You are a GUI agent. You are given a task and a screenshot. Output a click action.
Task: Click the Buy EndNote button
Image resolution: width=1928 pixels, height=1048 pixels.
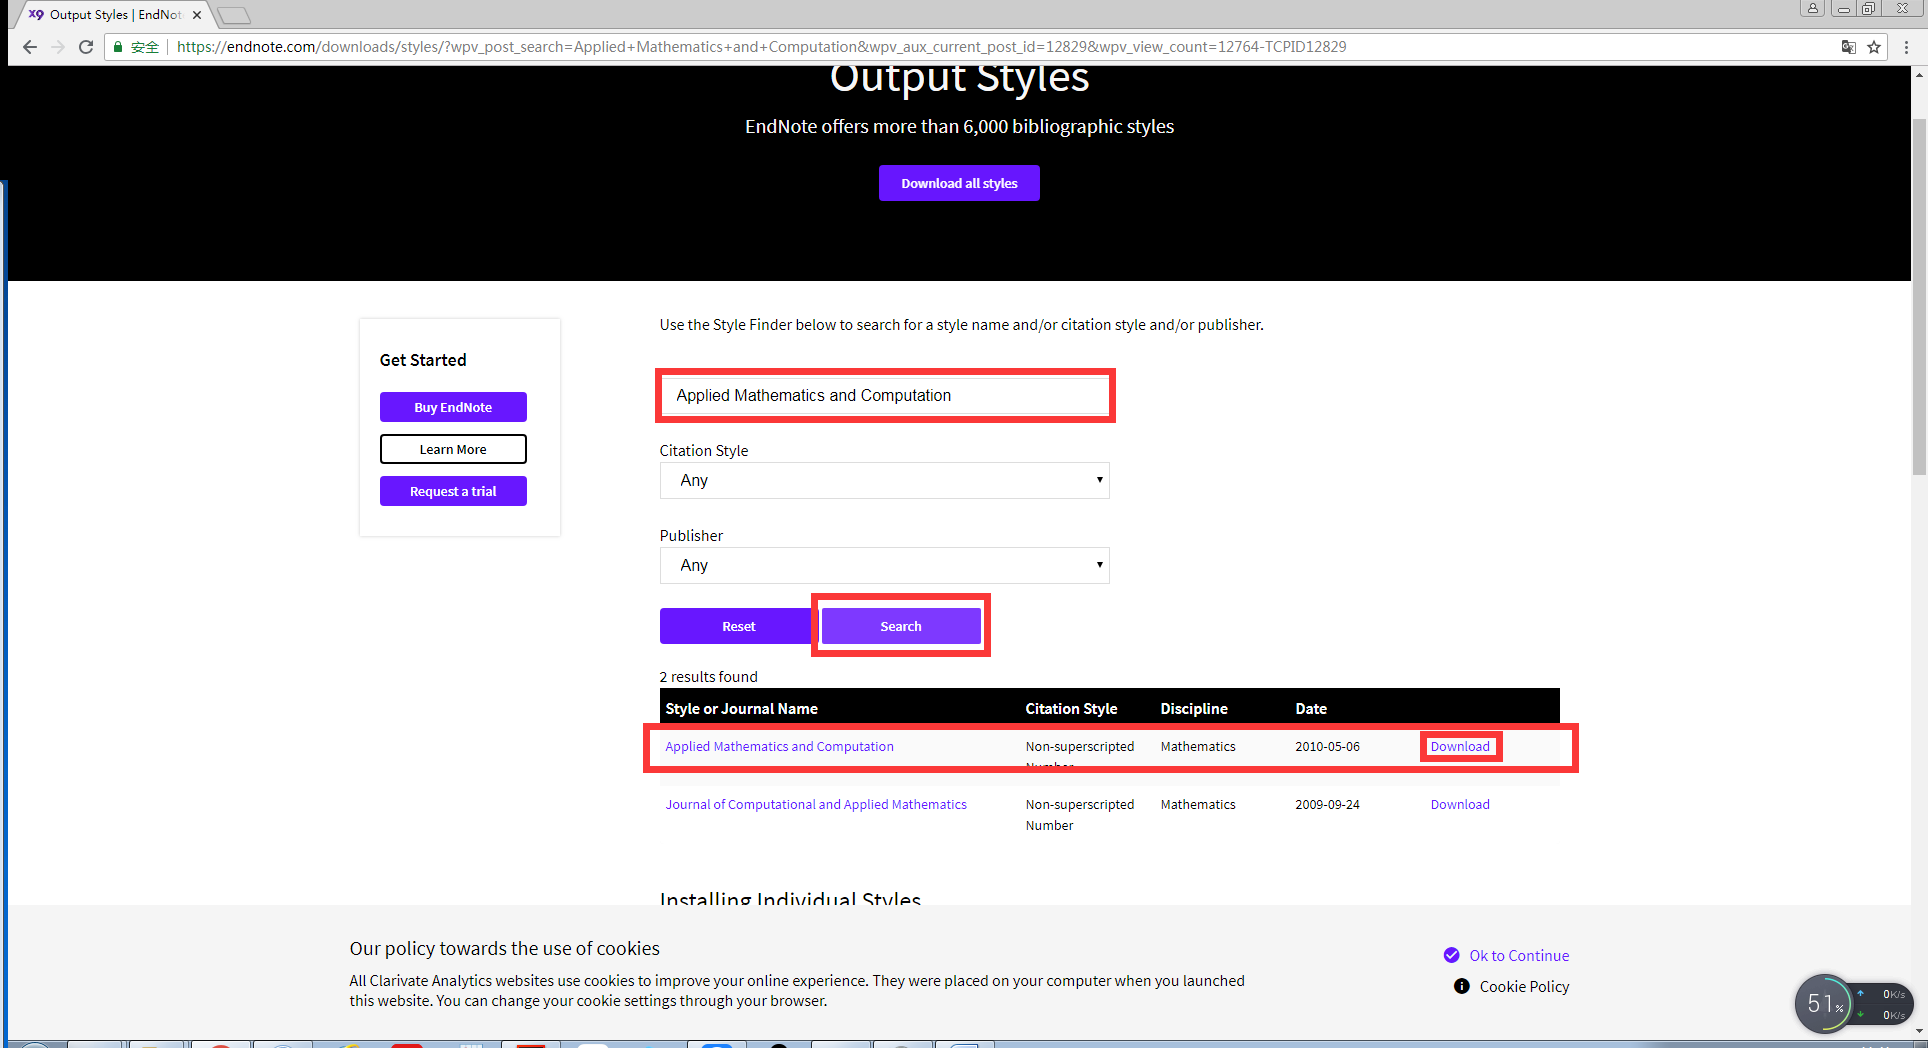coord(453,407)
